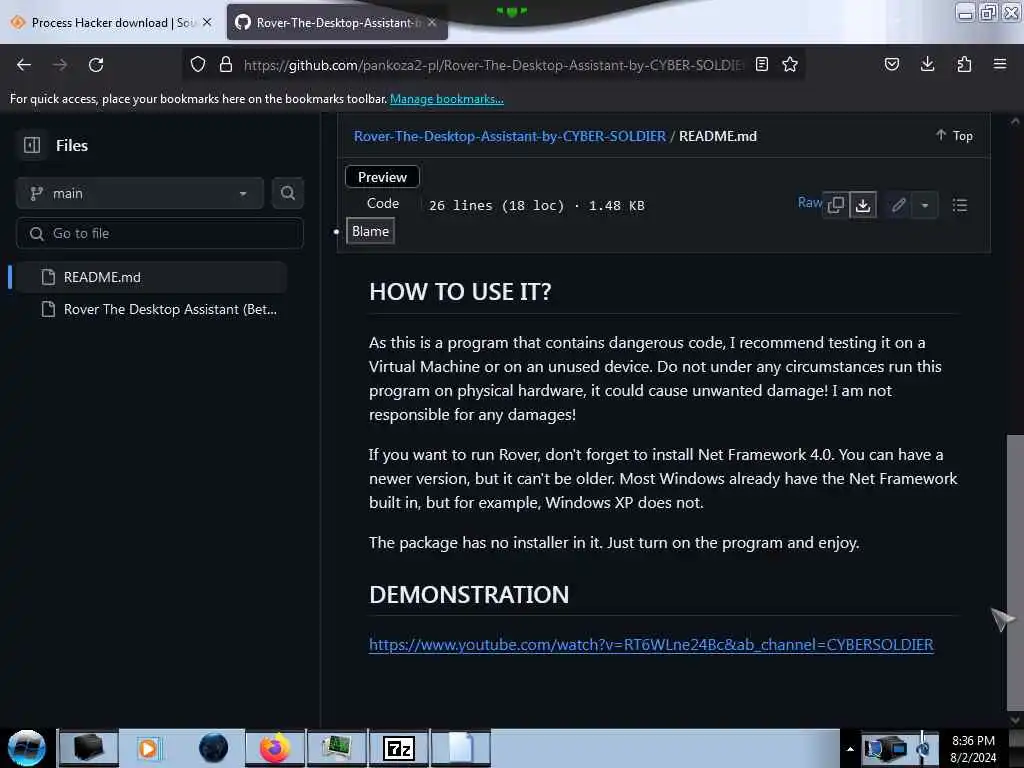Open the black box taskbar icon

pyautogui.click(x=89, y=748)
